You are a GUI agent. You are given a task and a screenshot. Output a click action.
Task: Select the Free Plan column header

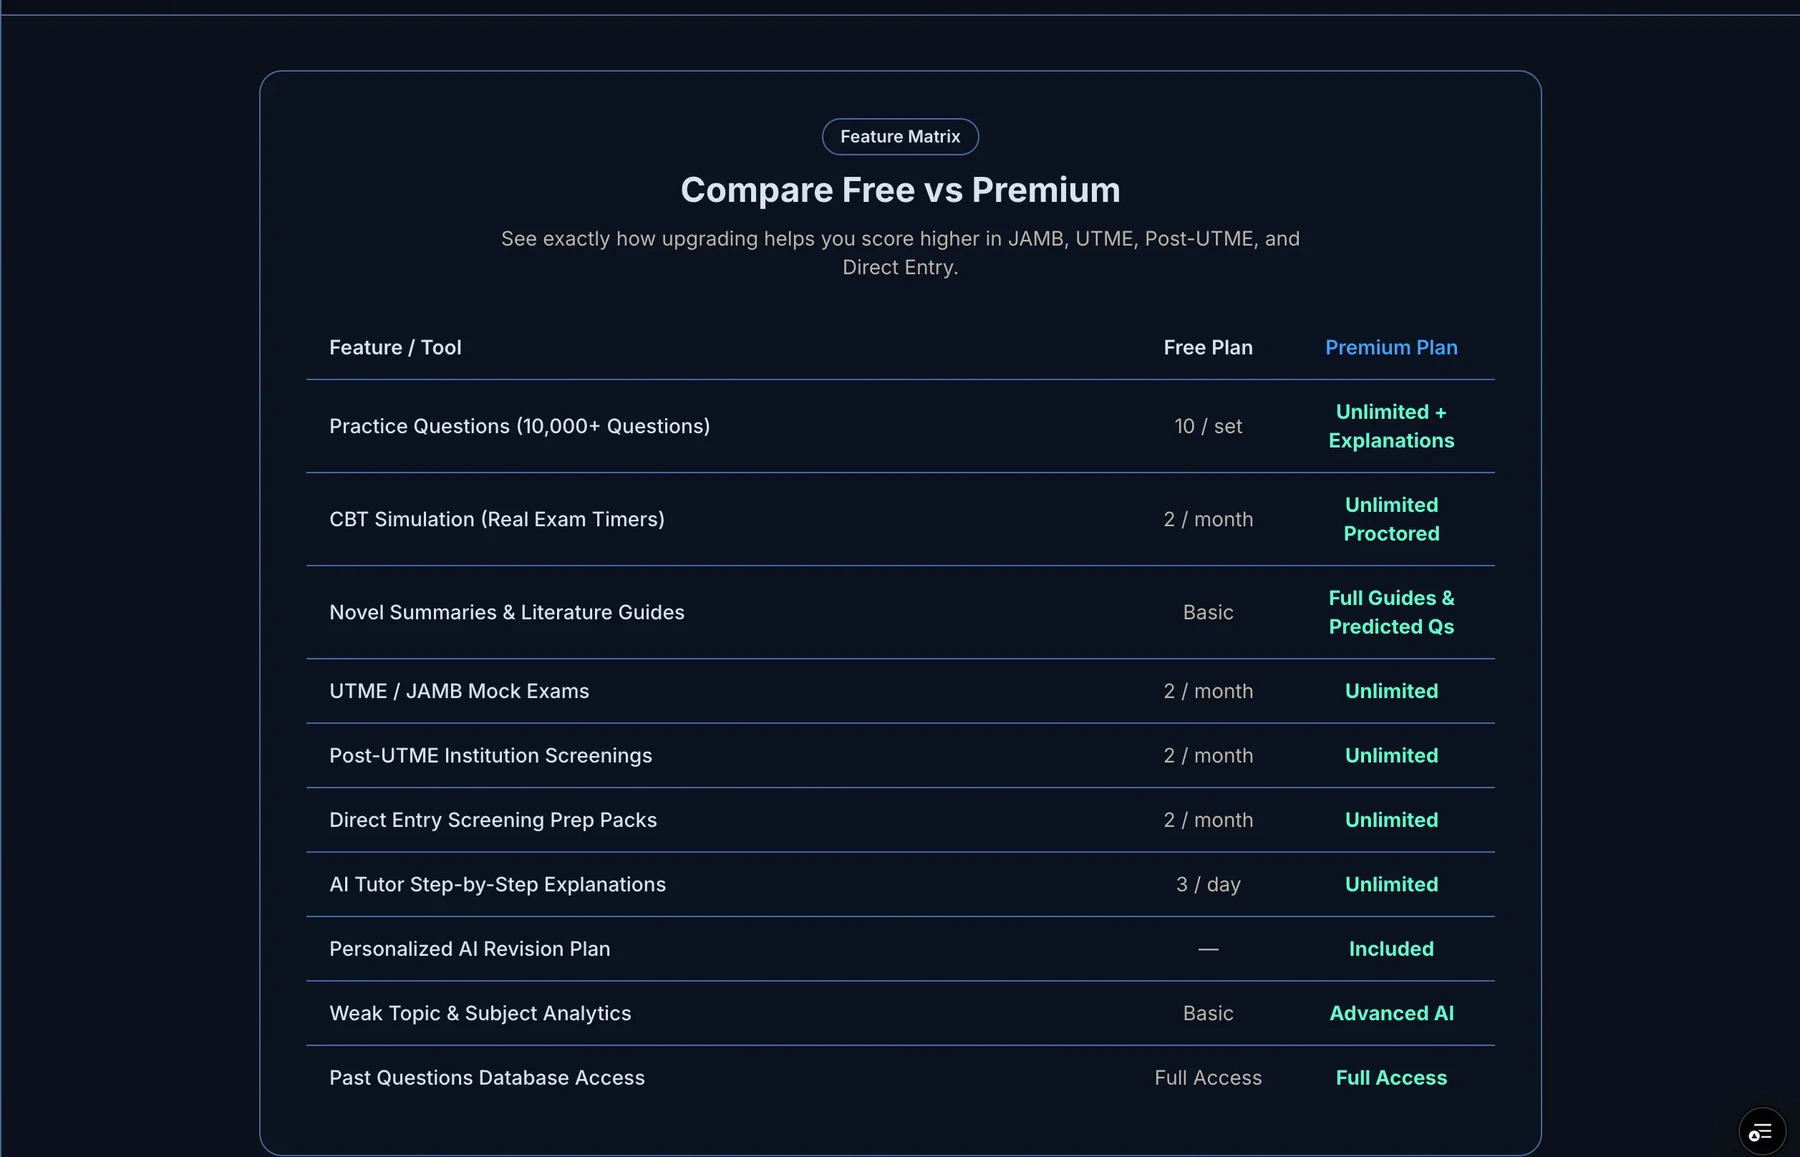1208,347
